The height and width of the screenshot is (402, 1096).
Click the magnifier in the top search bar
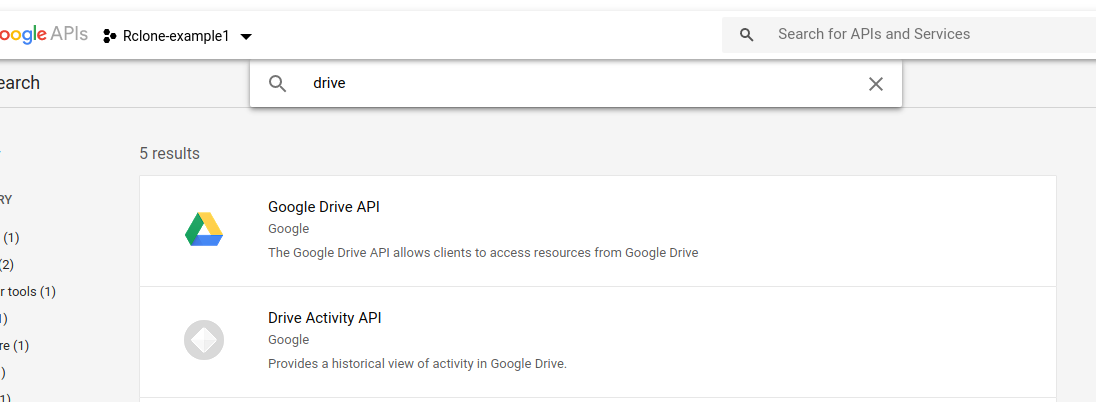pyautogui.click(x=747, y=35)
